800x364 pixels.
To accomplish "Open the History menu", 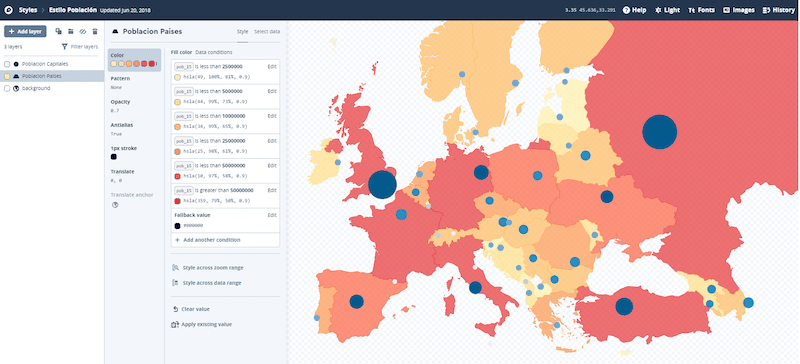I will tap(779, 10).
